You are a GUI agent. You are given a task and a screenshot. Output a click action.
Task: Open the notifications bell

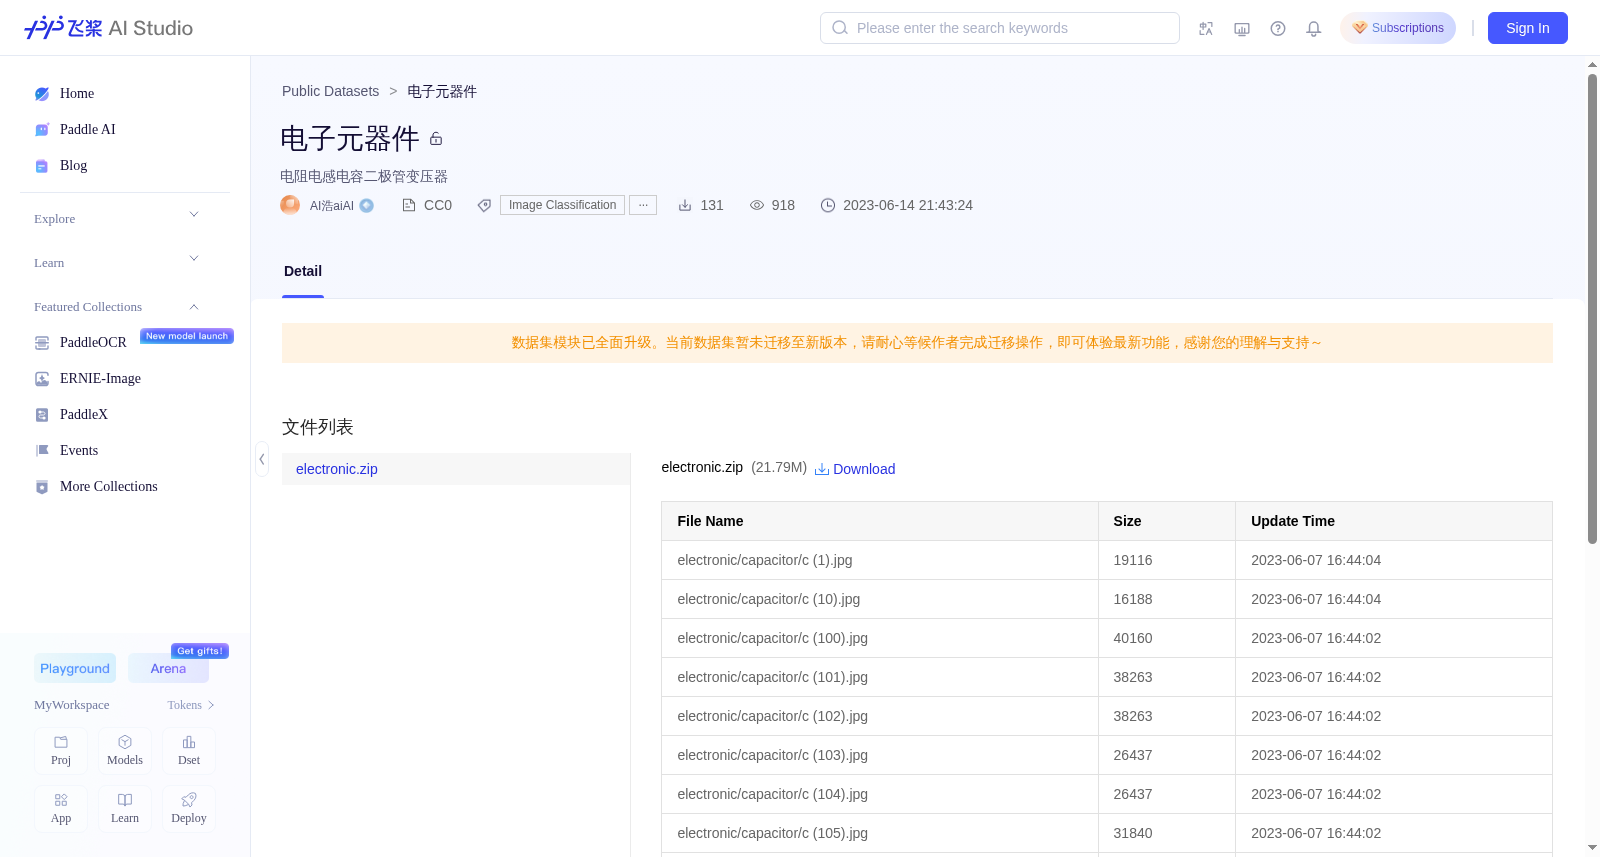click(1314, 28)
